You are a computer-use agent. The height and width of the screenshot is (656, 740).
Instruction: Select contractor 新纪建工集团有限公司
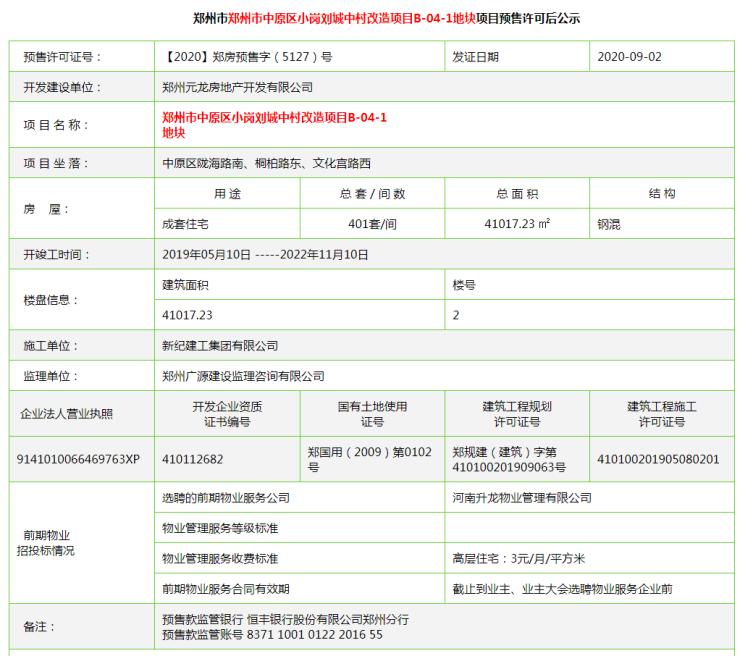[x=220, y=346]
